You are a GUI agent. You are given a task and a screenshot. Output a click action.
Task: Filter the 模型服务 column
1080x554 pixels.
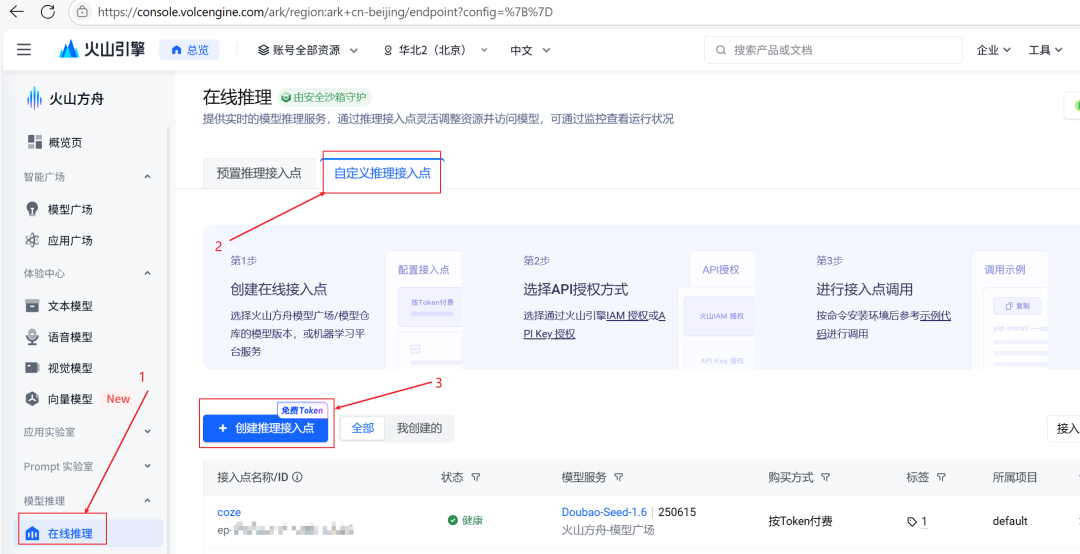pyautogui.click(x=619, y=478)
